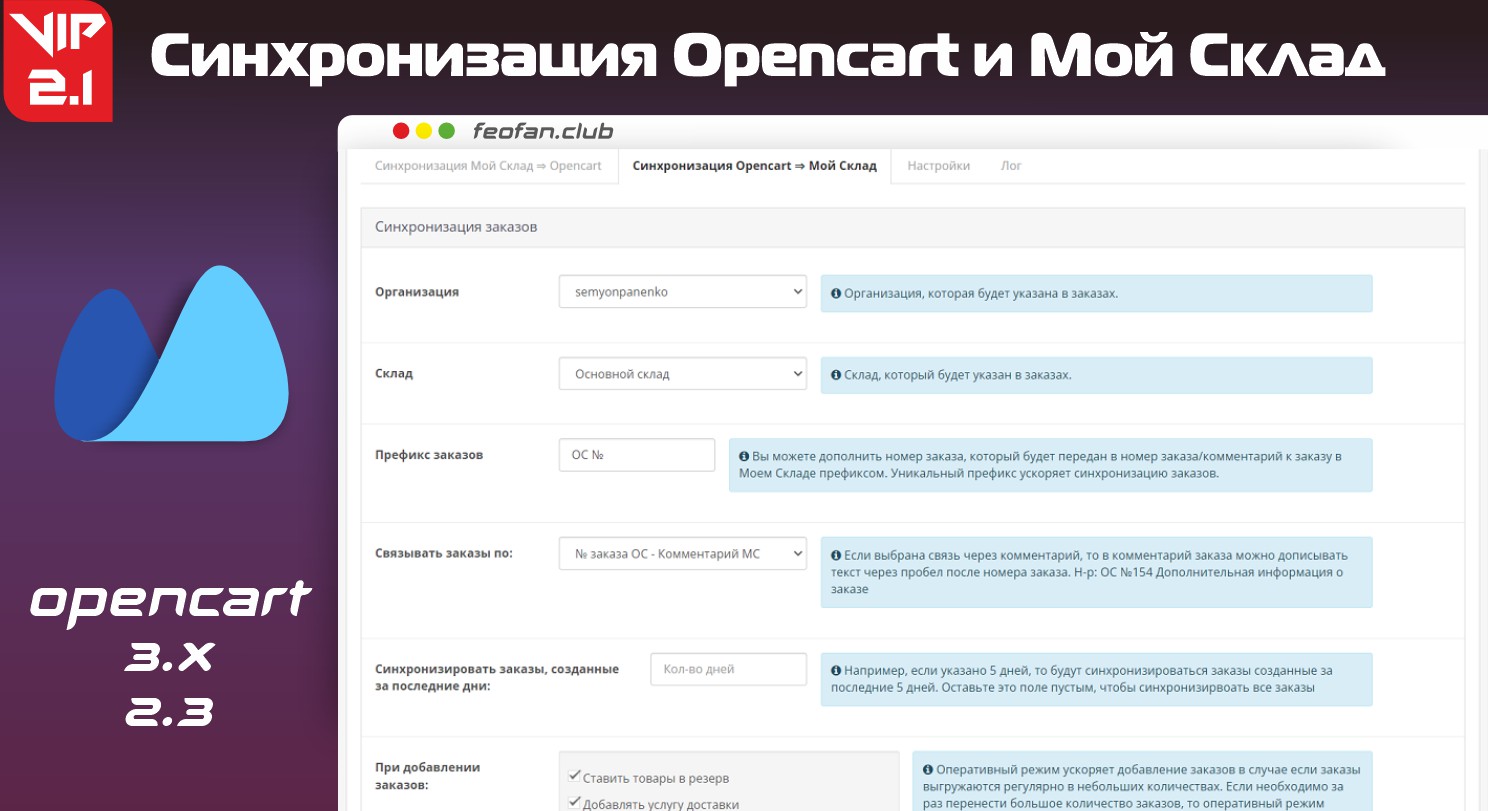
Task: Click info icon in days sync hint
Action: [x=836, y=671]
